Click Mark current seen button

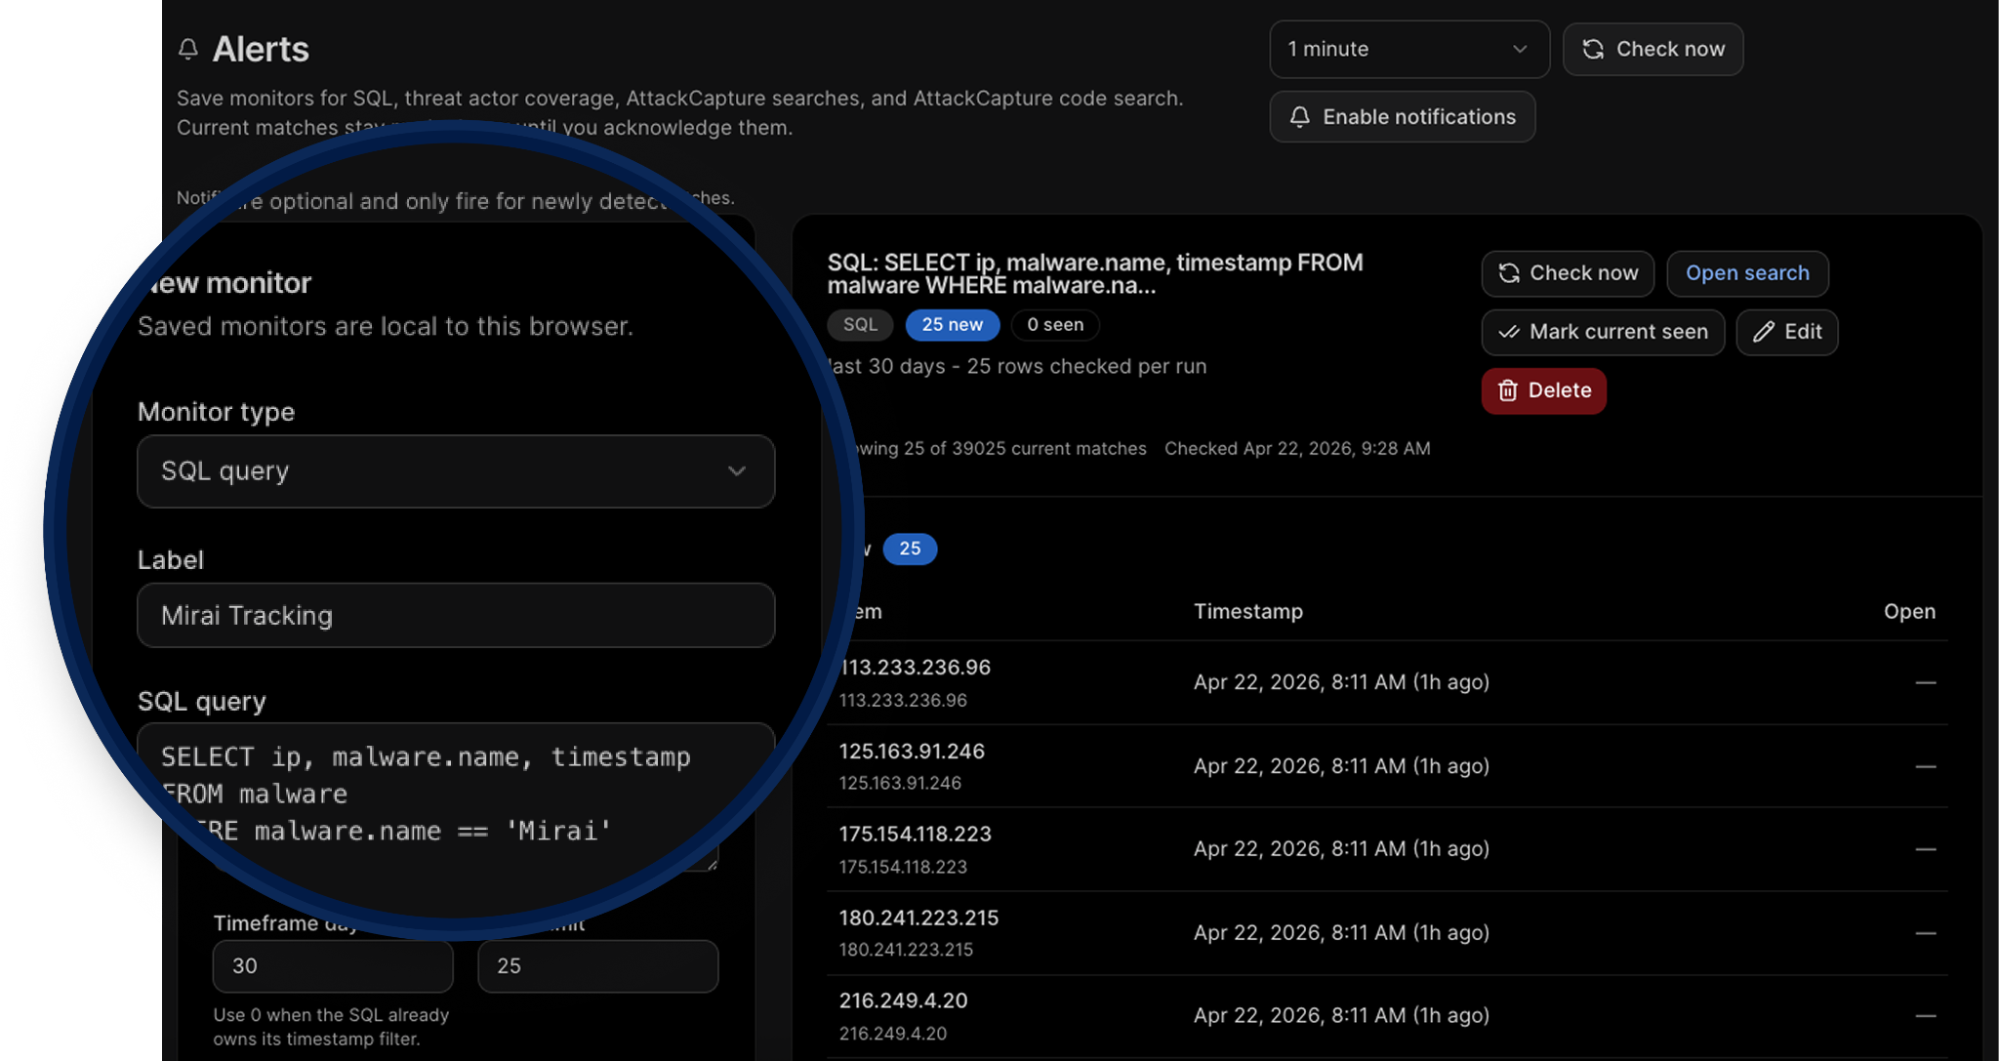click(1603, 332)
